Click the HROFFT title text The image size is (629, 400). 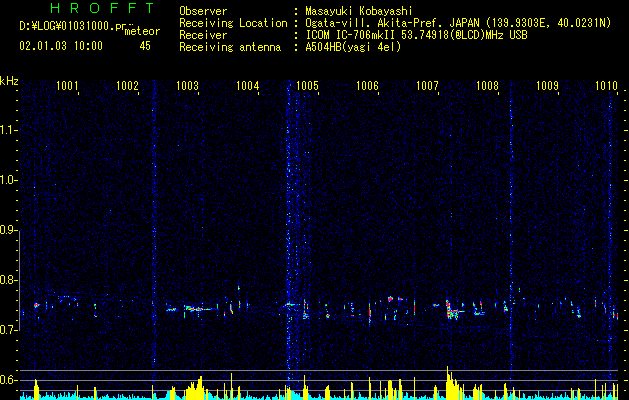[x=102, y=8]
